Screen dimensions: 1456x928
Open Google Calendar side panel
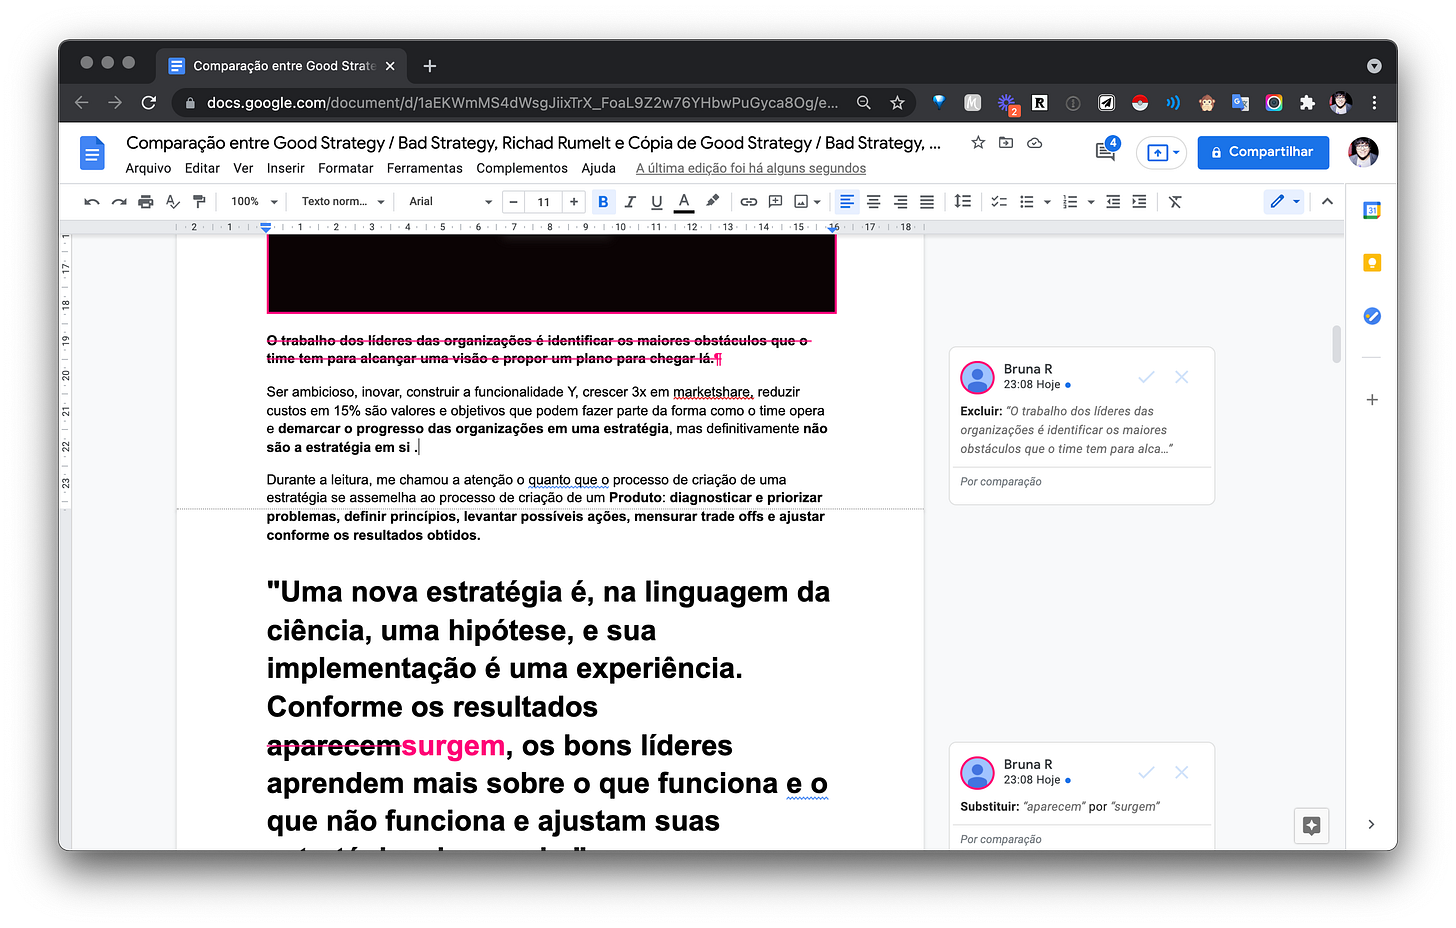click(1372, 210)
